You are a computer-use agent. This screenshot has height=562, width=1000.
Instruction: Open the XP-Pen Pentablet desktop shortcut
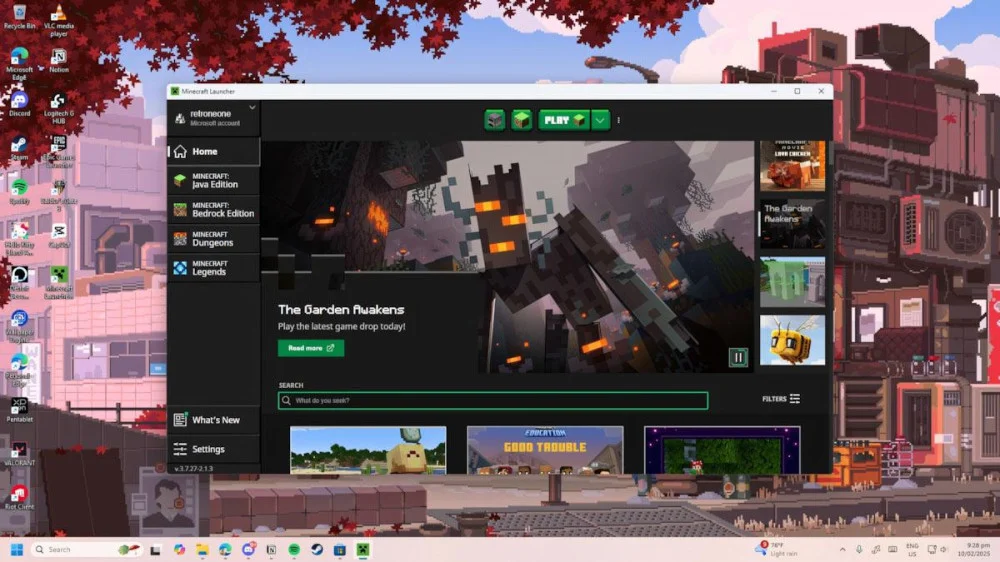[19, 410]
